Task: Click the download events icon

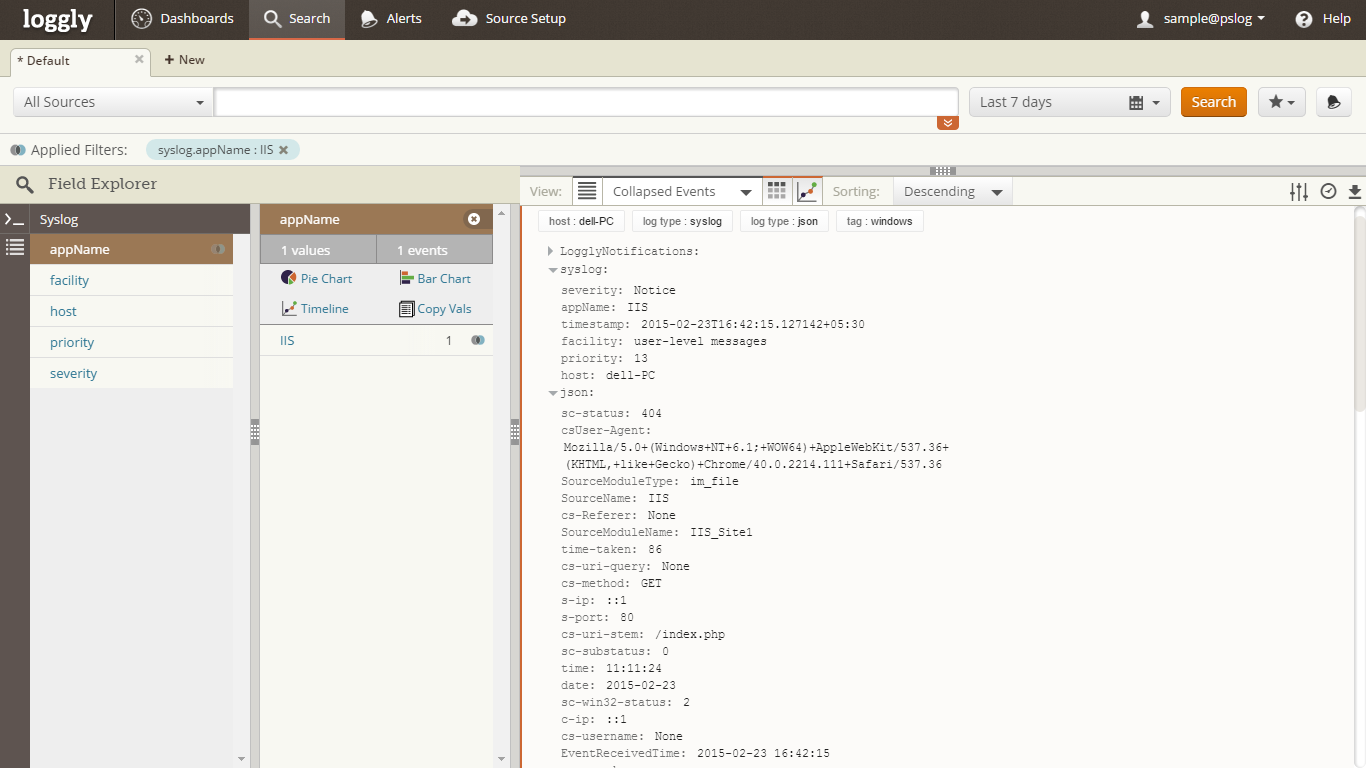Action: coord(1355,191)
